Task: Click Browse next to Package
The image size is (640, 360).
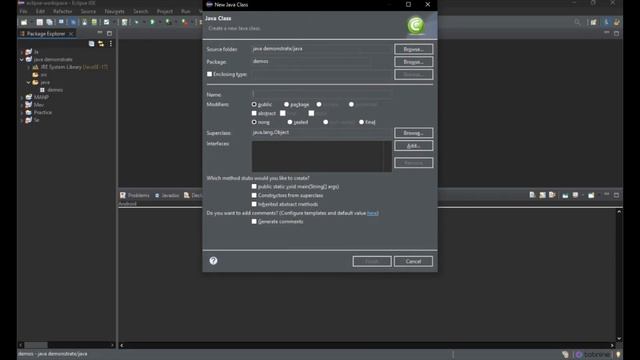Action: click(413, 62)
